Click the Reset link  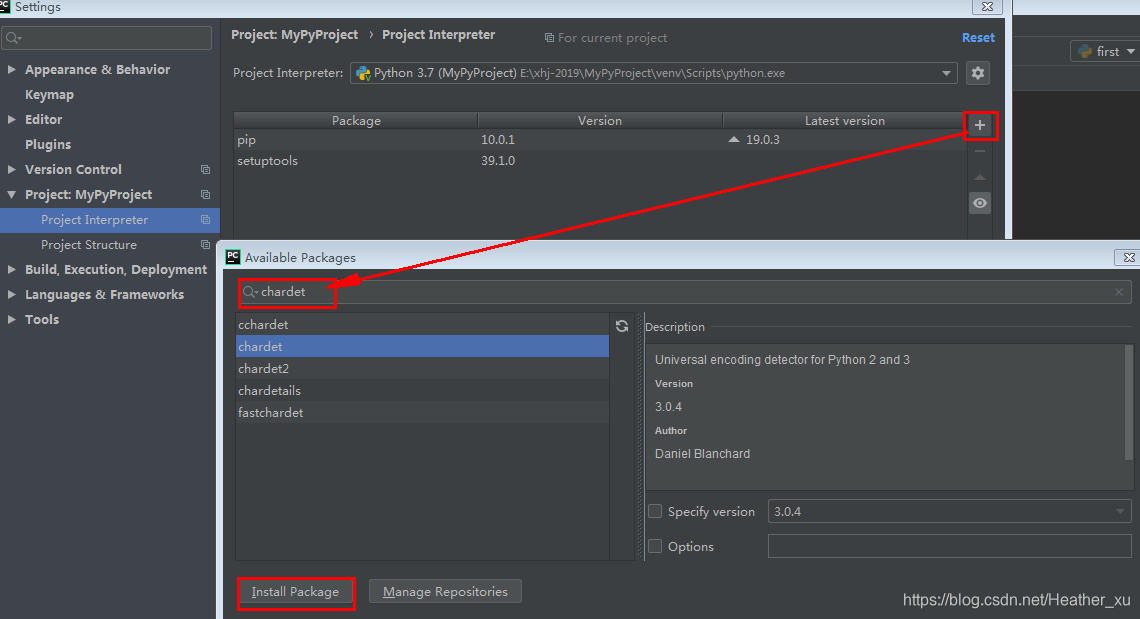tap(978, 38)
